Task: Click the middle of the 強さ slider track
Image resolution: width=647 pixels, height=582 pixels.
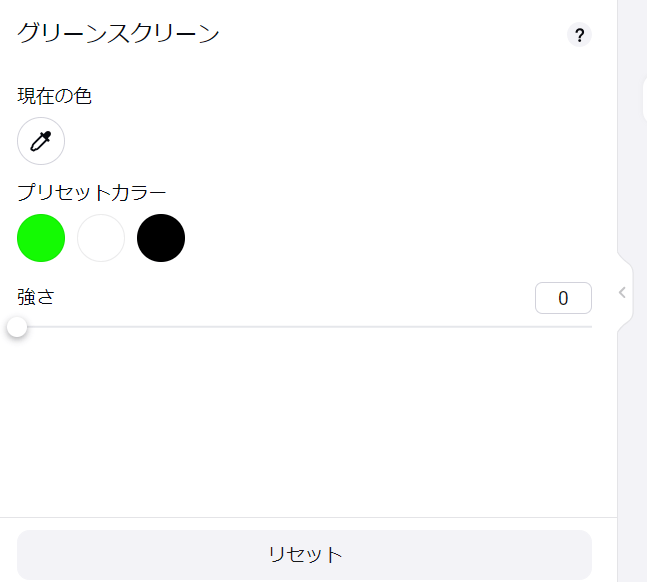Action: [305, 327]
